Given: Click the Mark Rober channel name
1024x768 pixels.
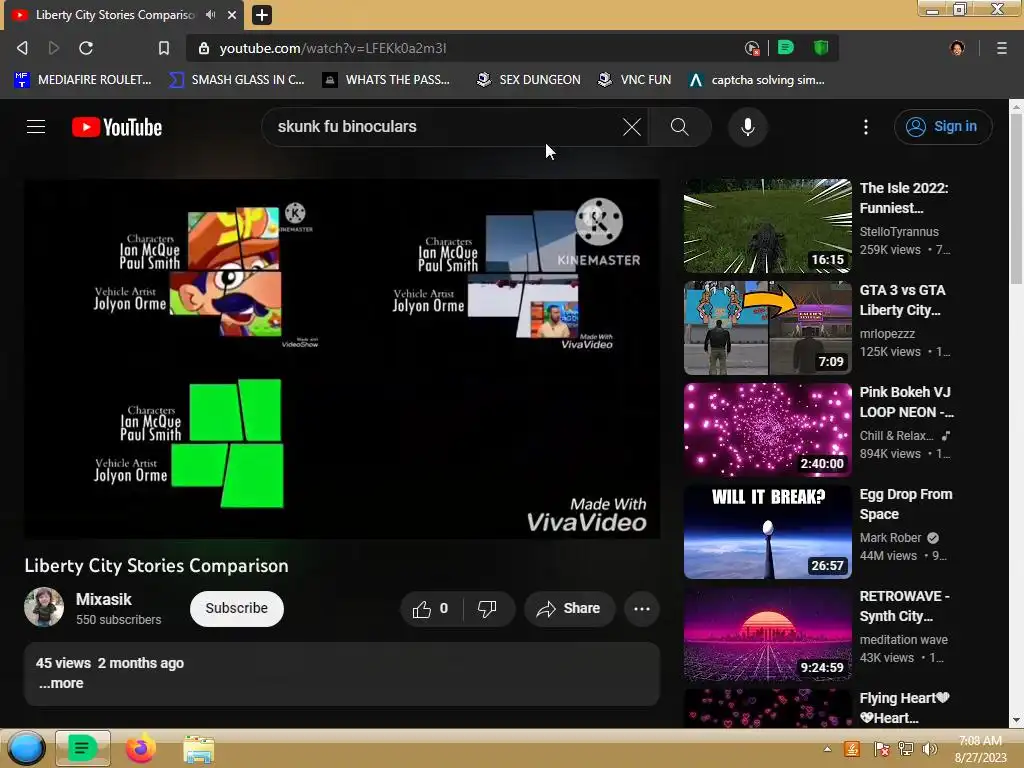Looking at the screenshot, I should click(x=890, y=537).
